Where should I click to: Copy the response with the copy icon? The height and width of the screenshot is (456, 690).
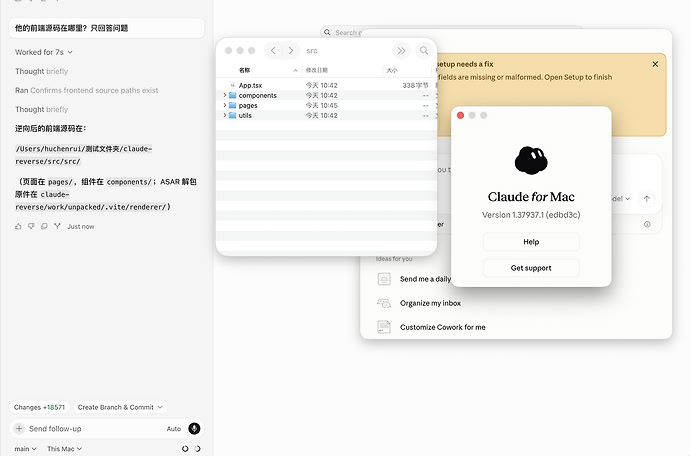point(44,226)
